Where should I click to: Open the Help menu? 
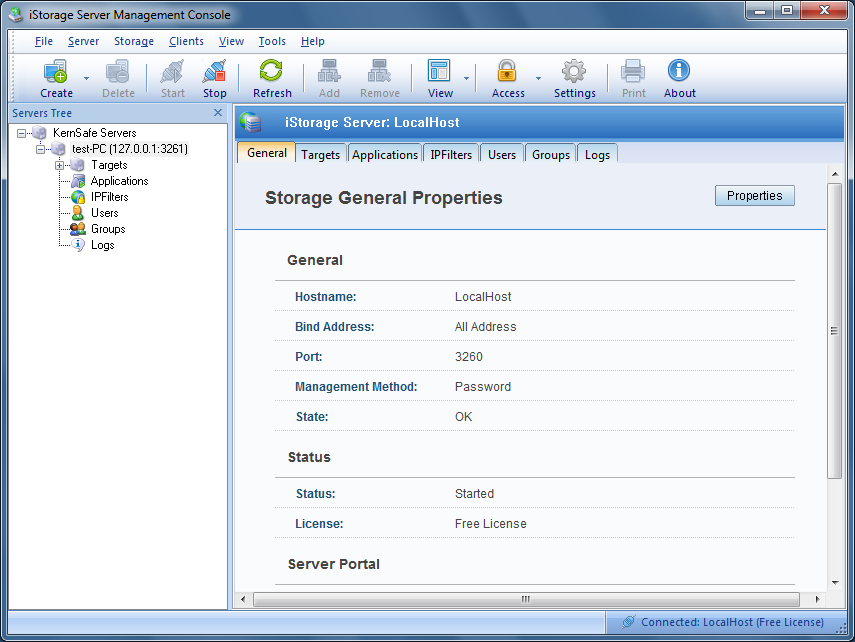pyautogui.click(x=312, y=41)
